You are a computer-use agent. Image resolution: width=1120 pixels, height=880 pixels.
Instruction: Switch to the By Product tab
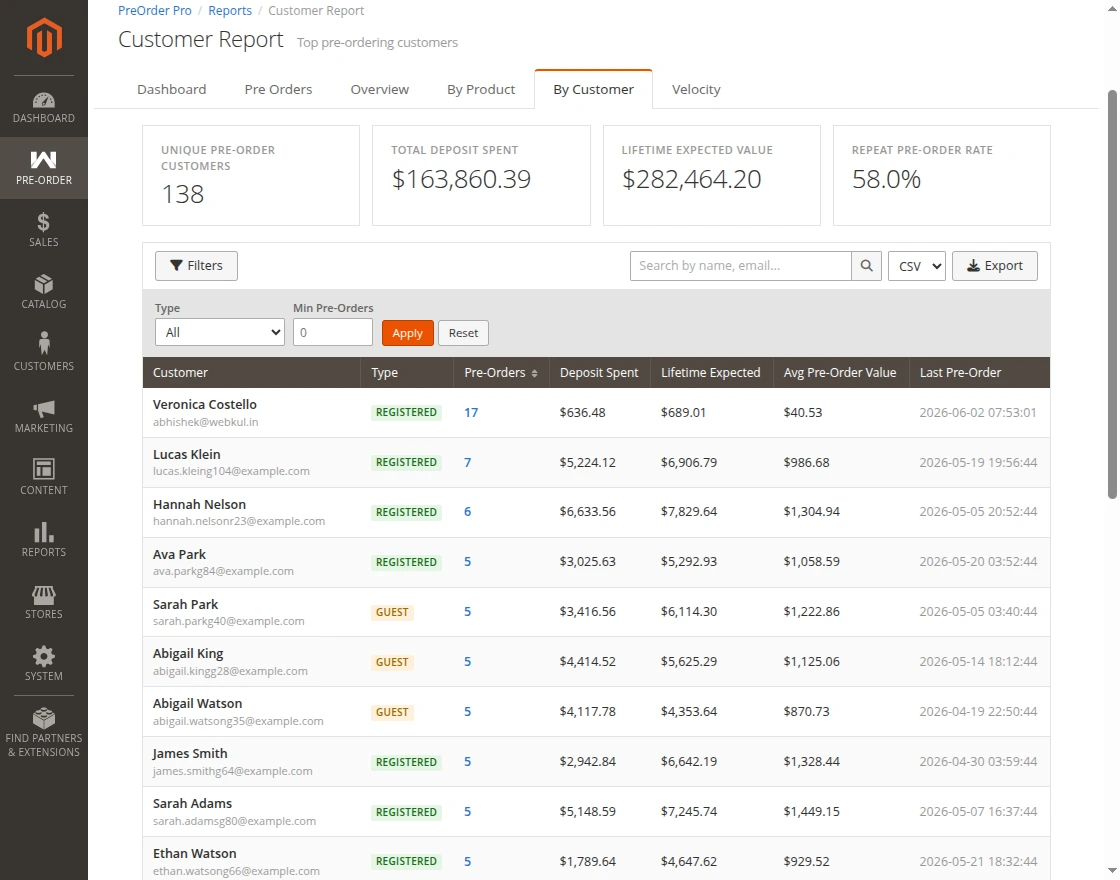click(x=481, y=89)
